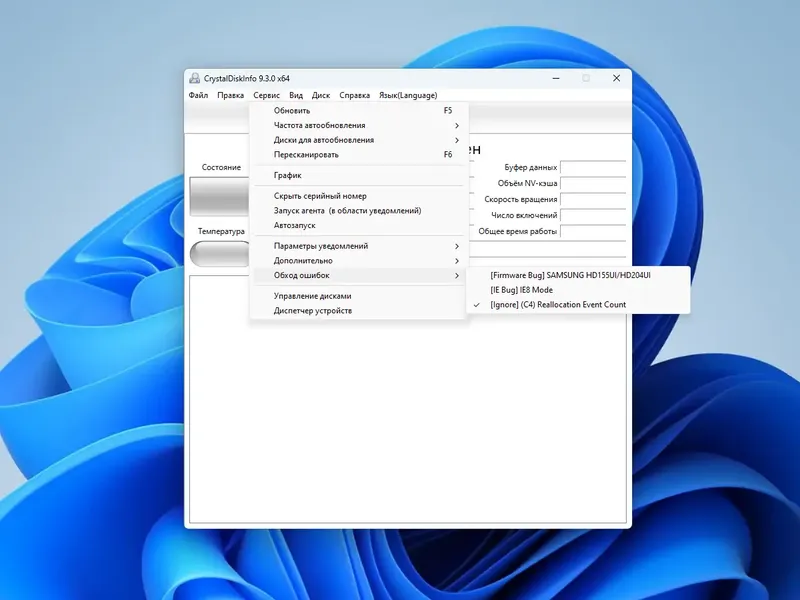Image resolution: width=800 pixels, height=600 pixels.
Task: Click the health status button under Состояние
Action: click(220, 196)
